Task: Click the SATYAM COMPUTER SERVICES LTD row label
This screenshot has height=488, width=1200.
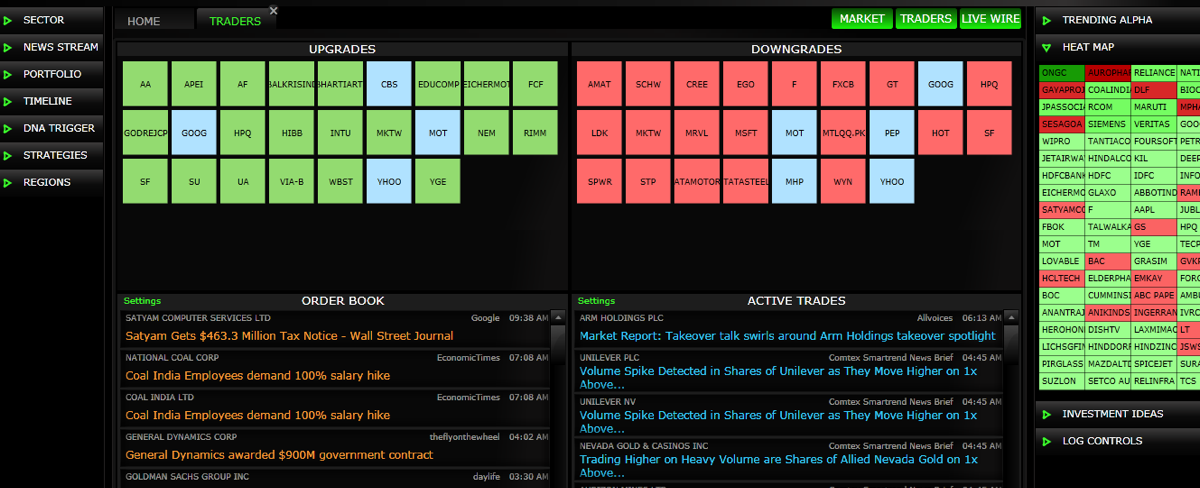Action: [x=198, y=318]
